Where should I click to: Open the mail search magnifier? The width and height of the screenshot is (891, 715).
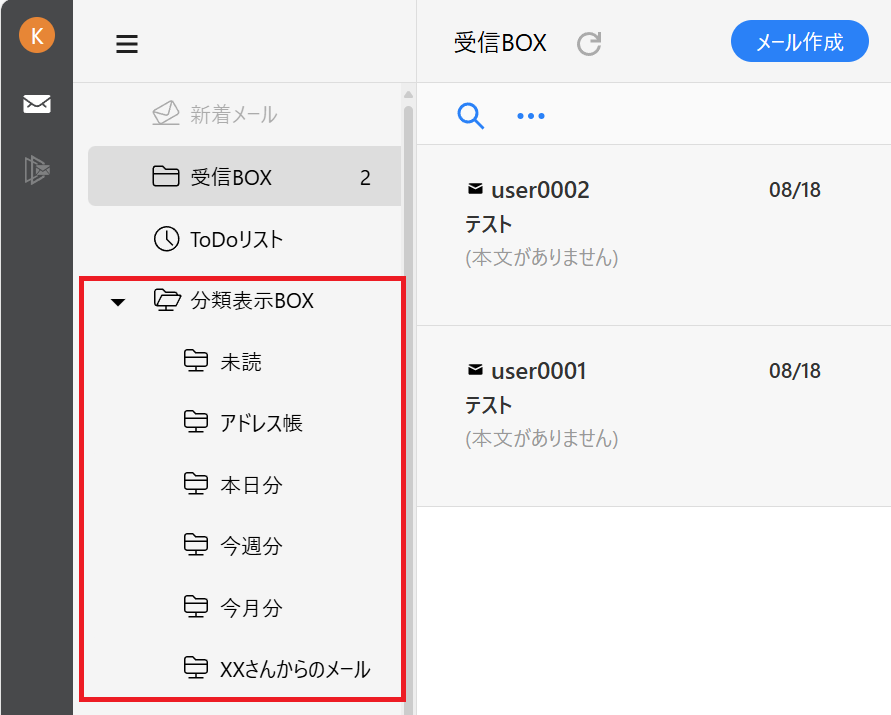(471, 116)
